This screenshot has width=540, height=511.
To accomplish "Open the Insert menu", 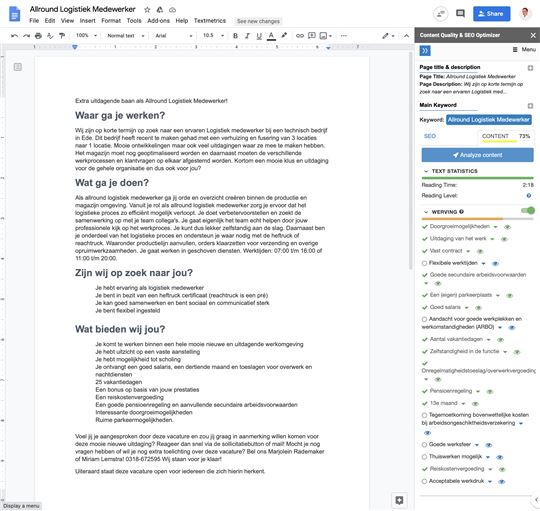I will click(x=87, y=21).
